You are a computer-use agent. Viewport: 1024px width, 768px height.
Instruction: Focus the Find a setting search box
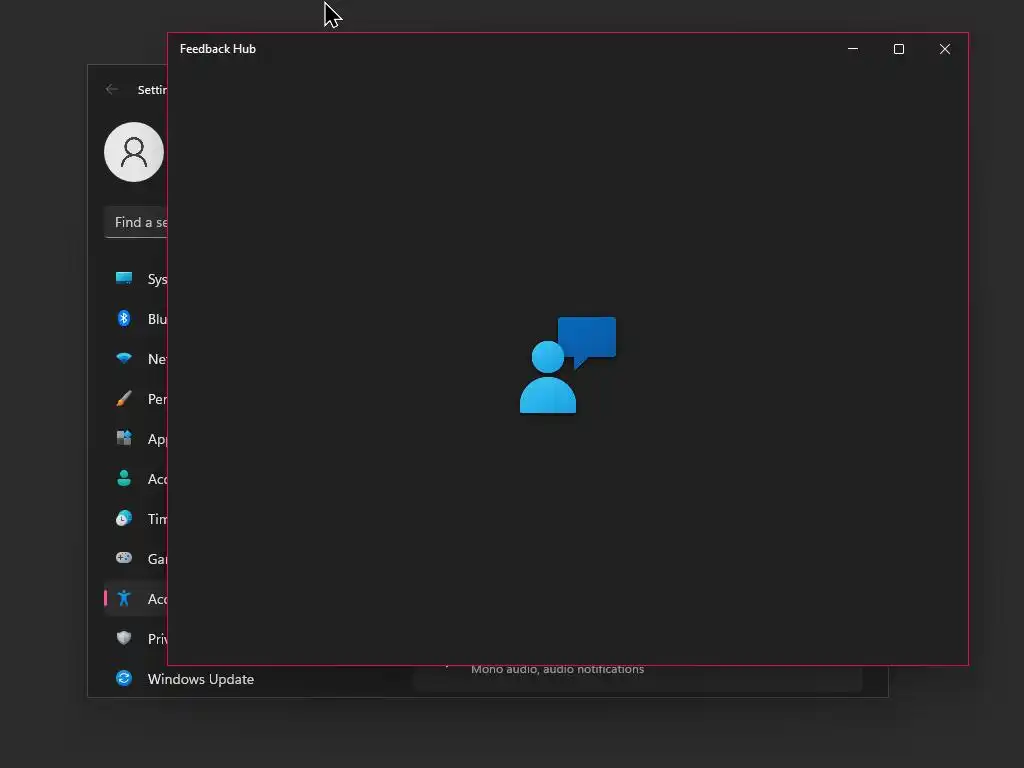pos(136,222)
